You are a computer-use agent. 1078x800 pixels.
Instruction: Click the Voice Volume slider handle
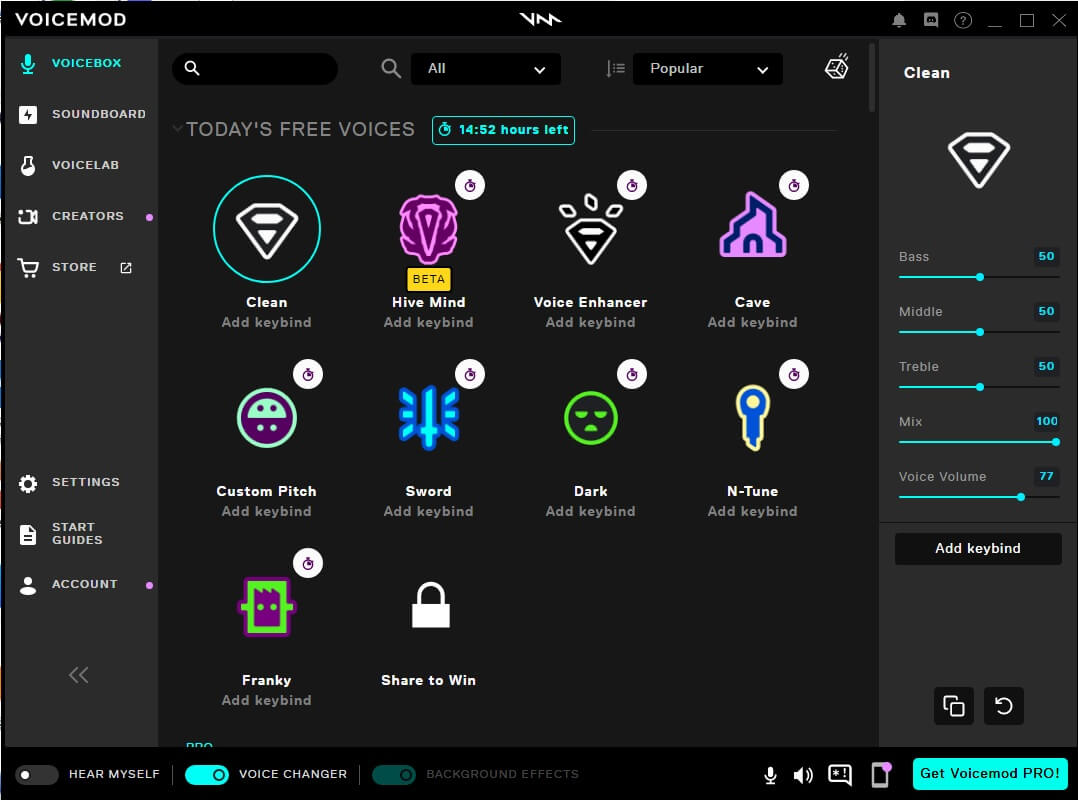[1021, 497]
